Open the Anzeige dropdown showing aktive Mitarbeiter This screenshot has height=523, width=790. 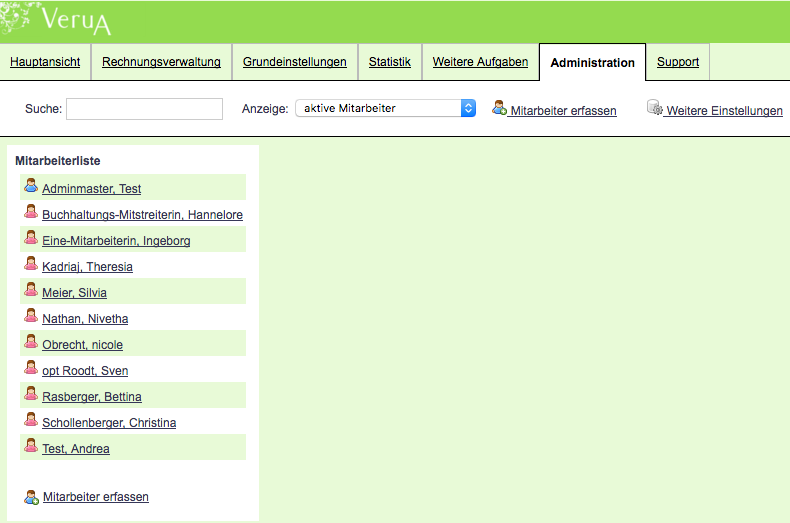[385, 108]
